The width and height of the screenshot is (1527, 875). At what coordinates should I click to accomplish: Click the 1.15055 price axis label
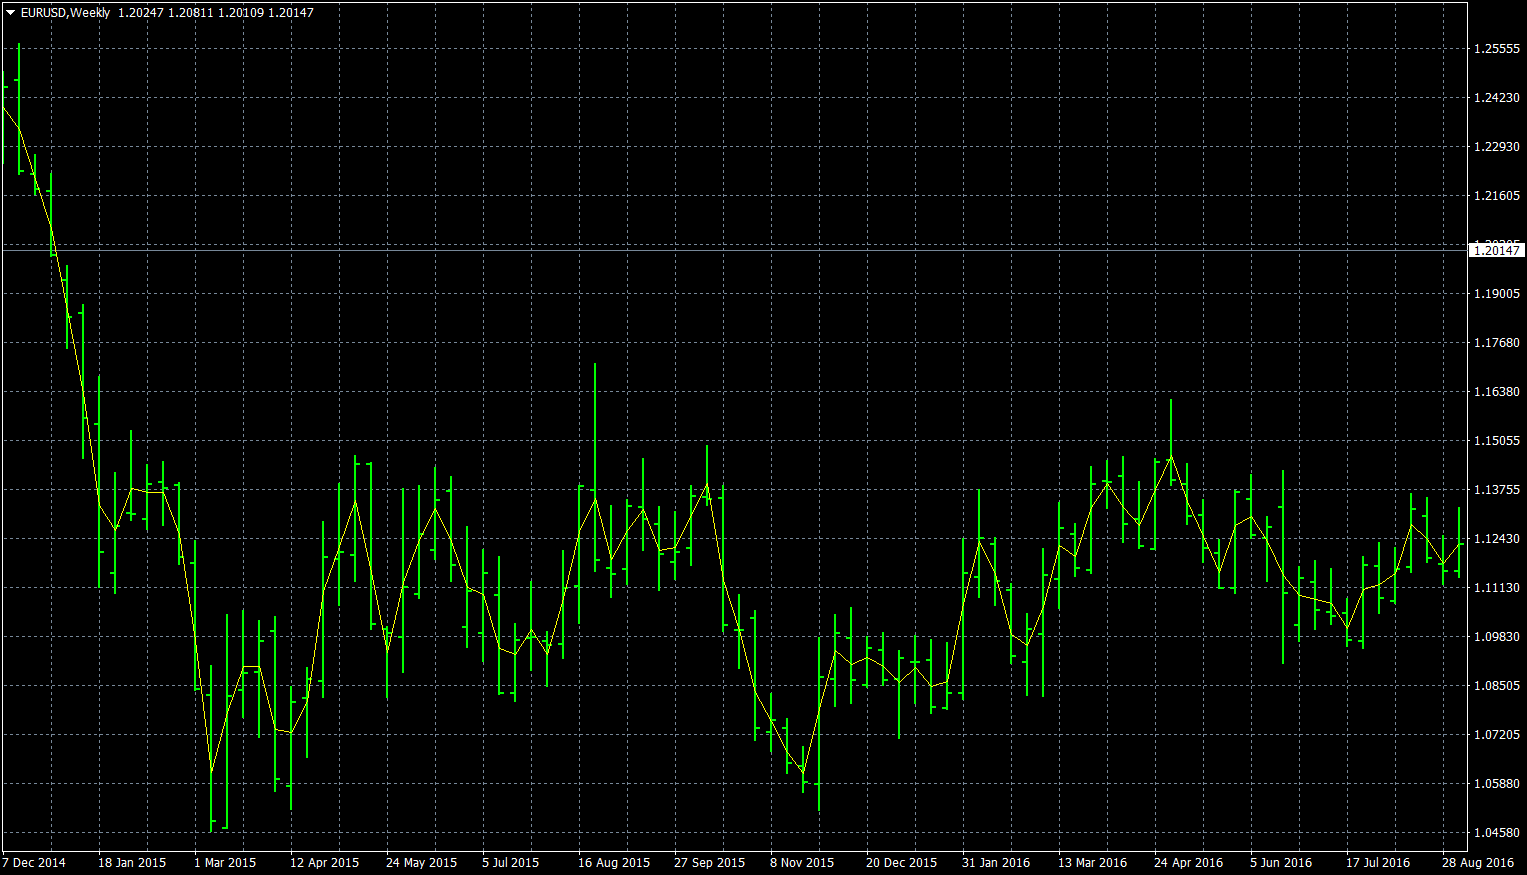click(x=1497, y=441)
